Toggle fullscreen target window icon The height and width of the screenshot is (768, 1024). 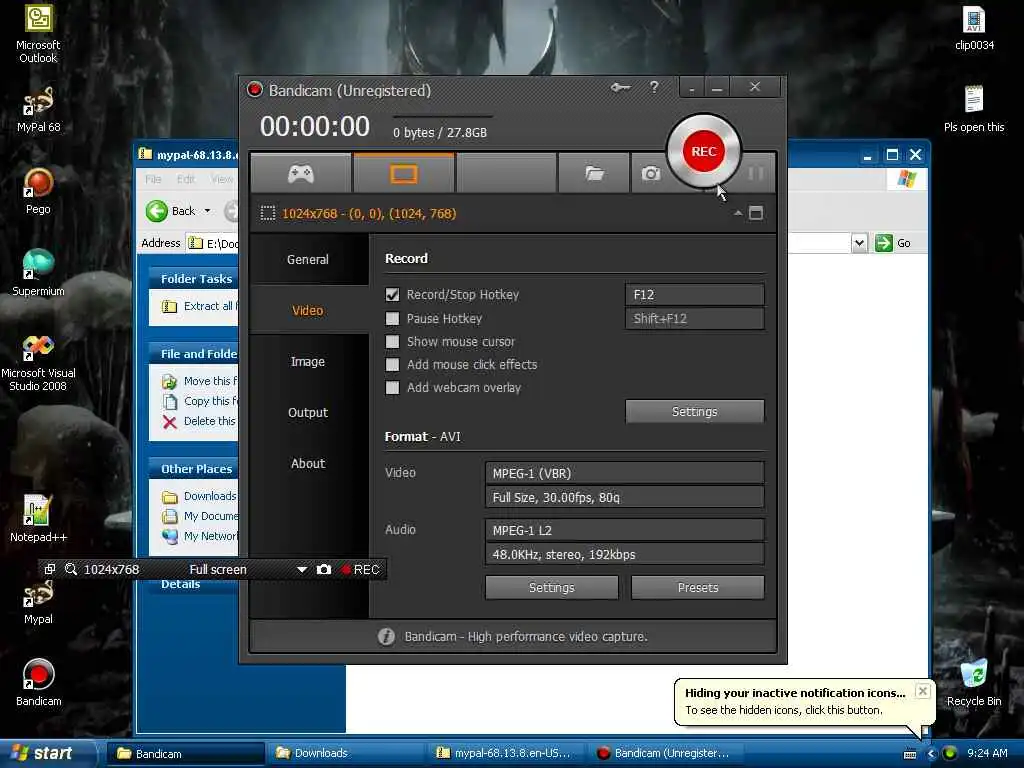(756, 213)
